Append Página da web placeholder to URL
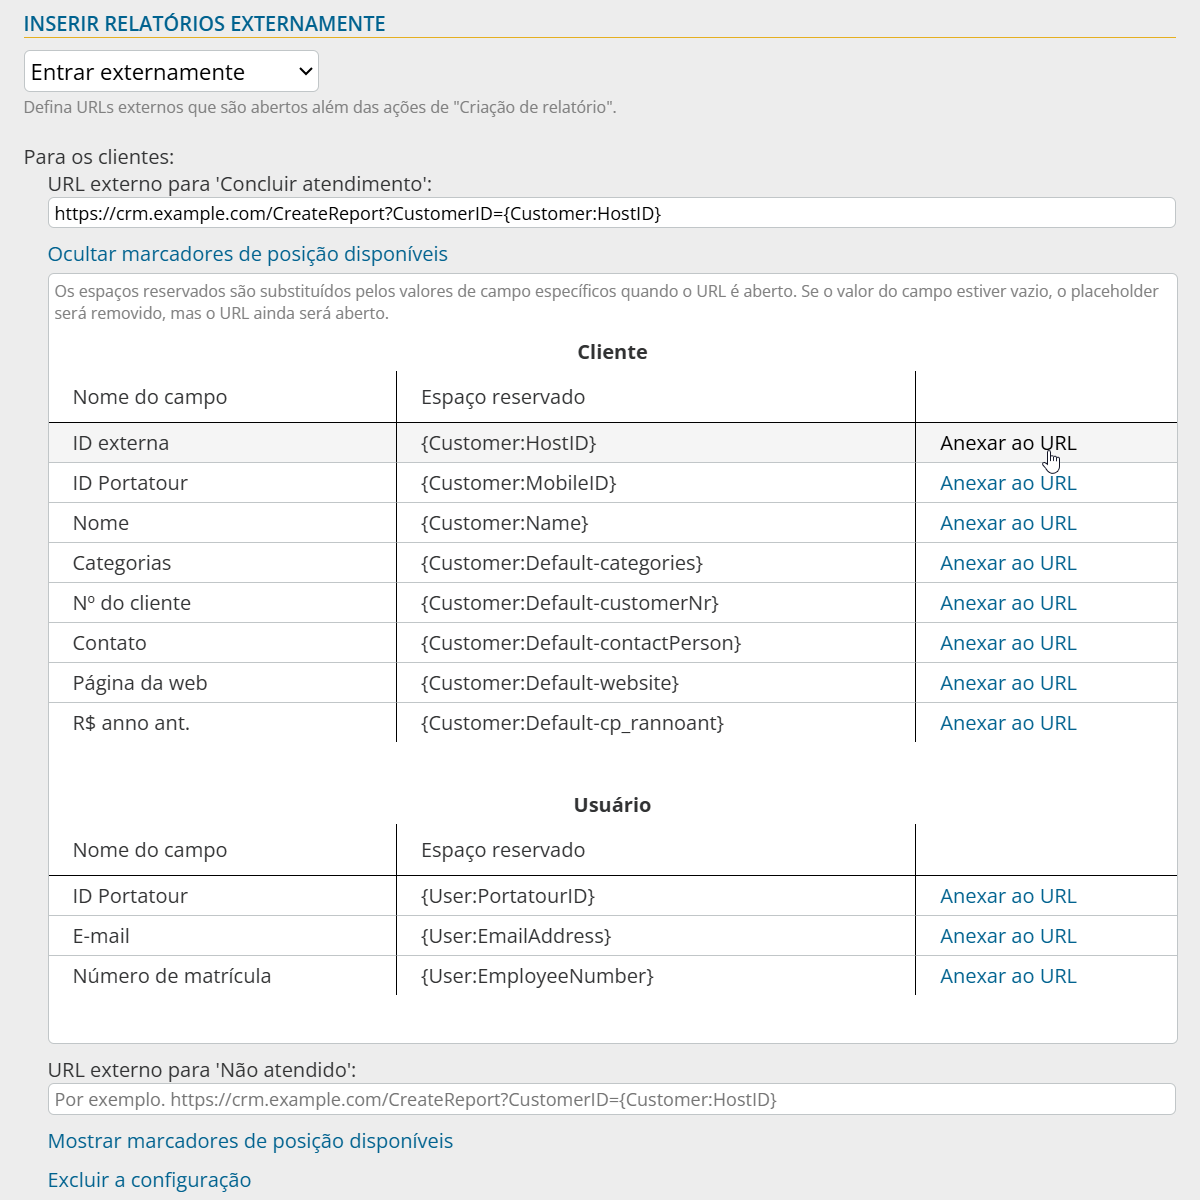1200x1200 pixels. [1007, 683]
